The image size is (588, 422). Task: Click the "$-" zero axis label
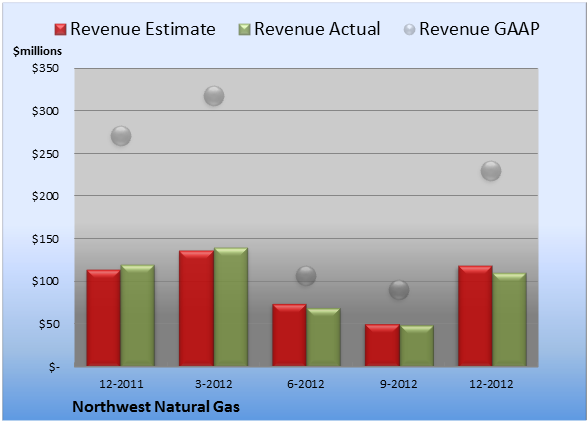(54, 367)
